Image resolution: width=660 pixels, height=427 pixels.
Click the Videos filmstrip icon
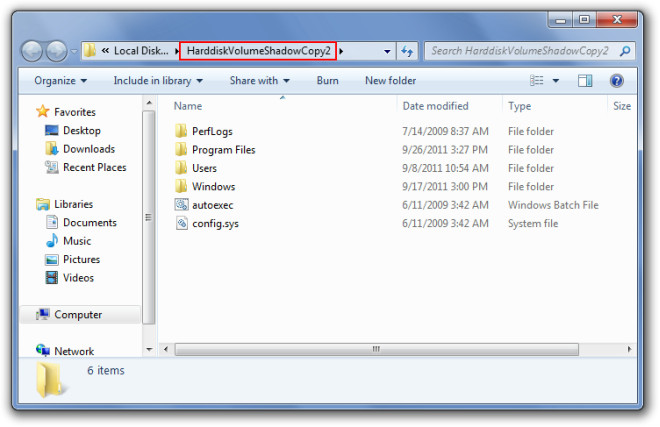pyautogui.click(x=52, y=278)
